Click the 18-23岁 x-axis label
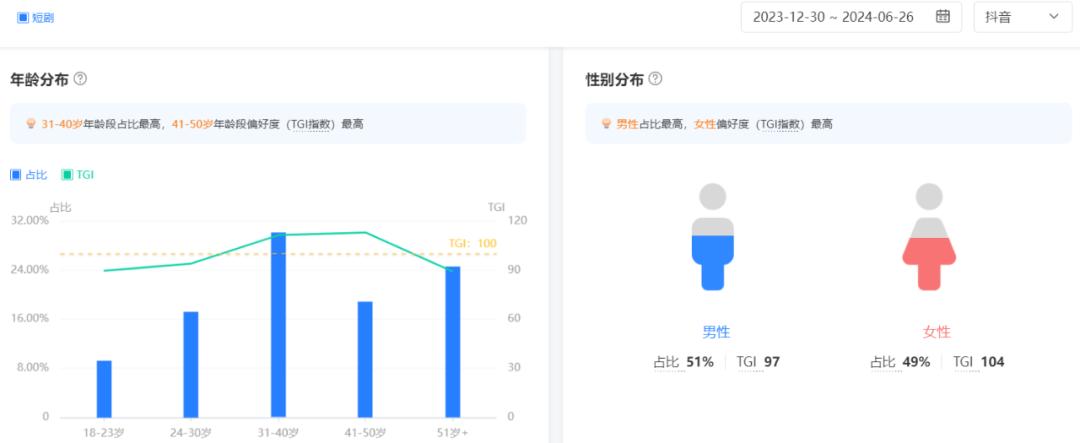Image resolution: width=1080 pixels, height=443 pixels. pyautogui.click(x=104, y=433)
